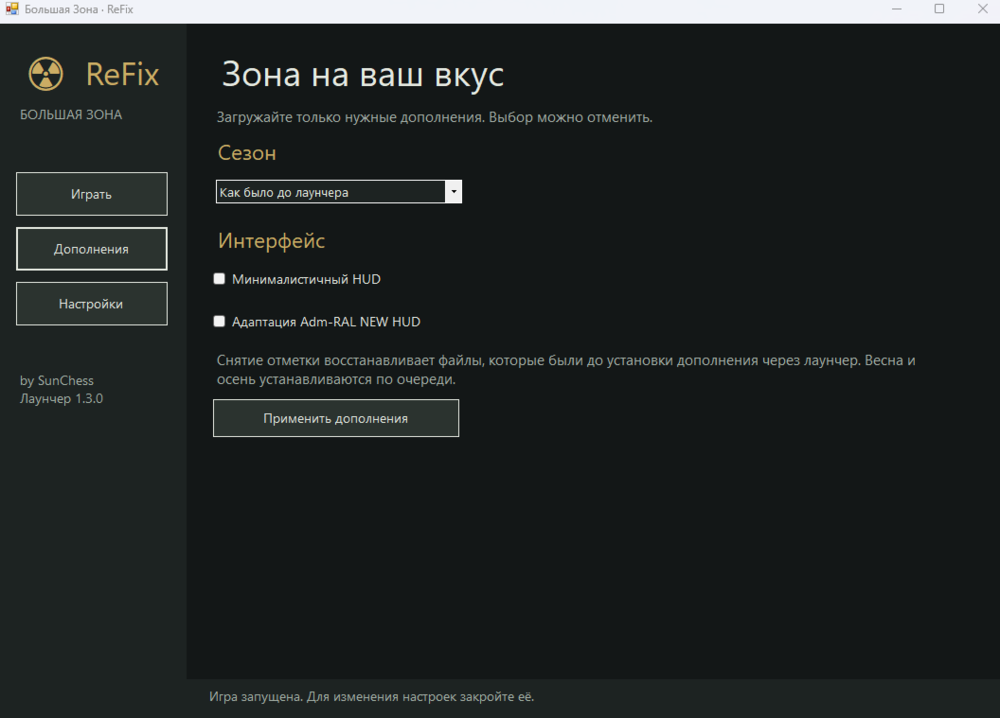
Task: Click the 'Лаунчер 1.3.0' version text
Action: coord(61,399)
